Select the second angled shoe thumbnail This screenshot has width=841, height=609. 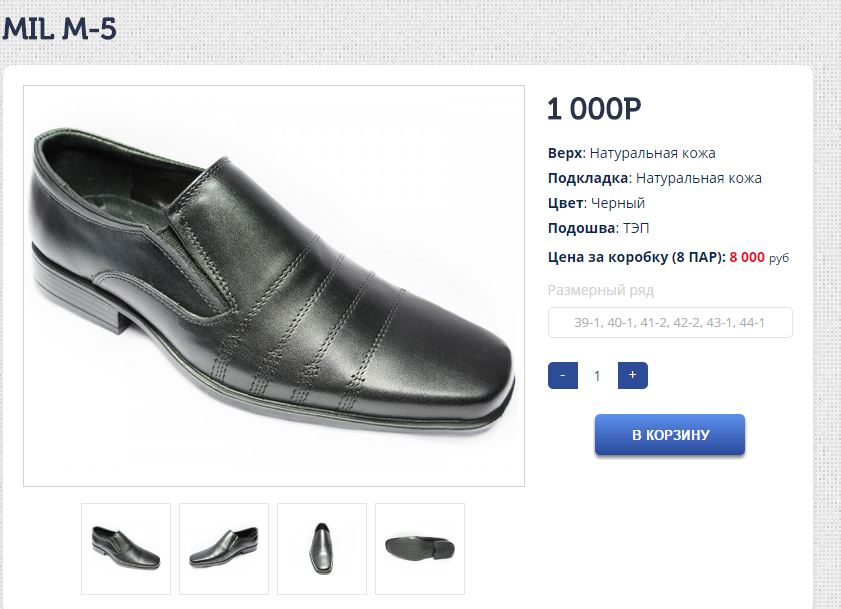point(224,548)
